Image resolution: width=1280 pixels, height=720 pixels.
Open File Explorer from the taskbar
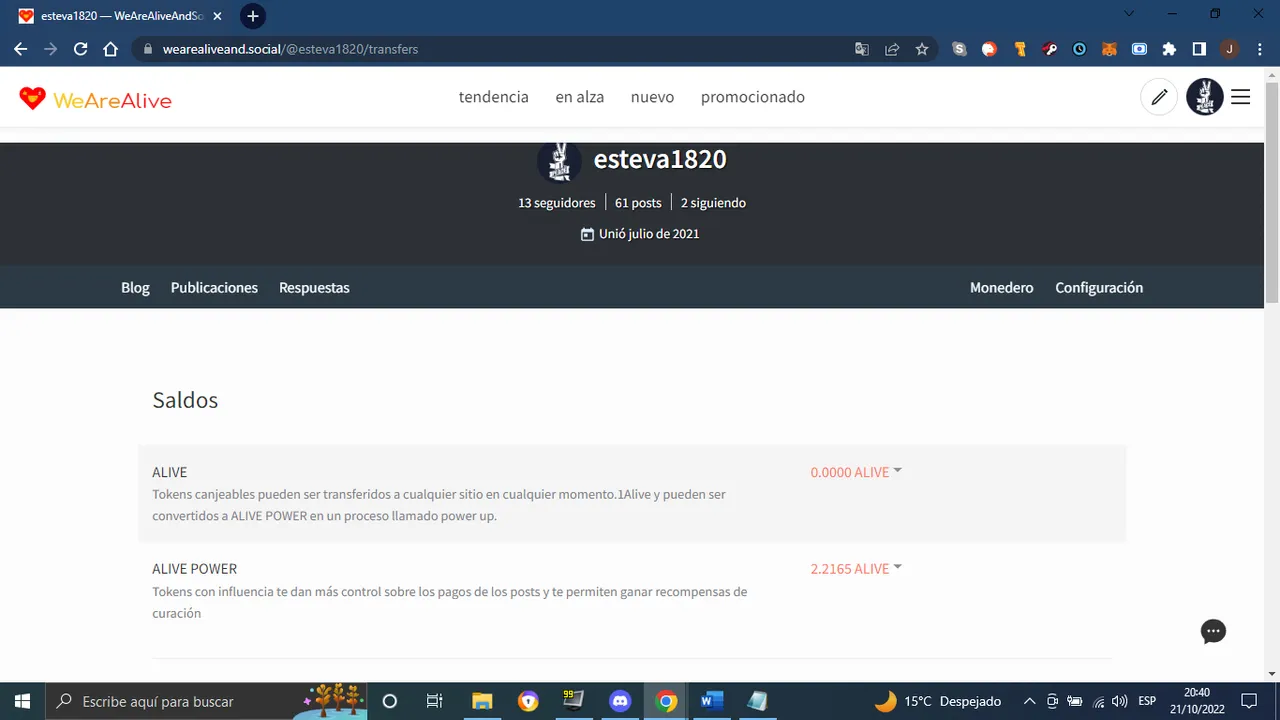click(x=482, y=701)
